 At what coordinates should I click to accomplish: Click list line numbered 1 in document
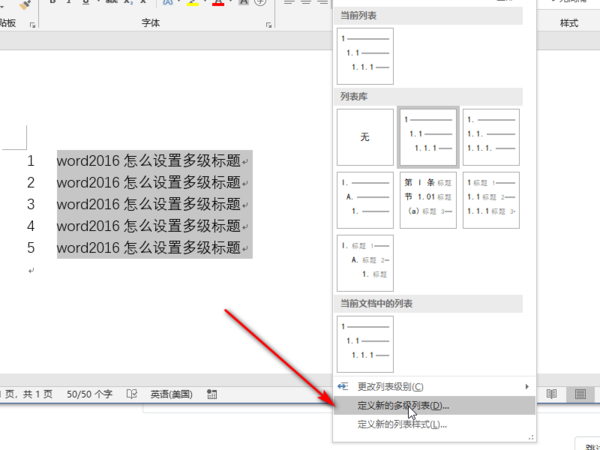[x=148, y=161]
